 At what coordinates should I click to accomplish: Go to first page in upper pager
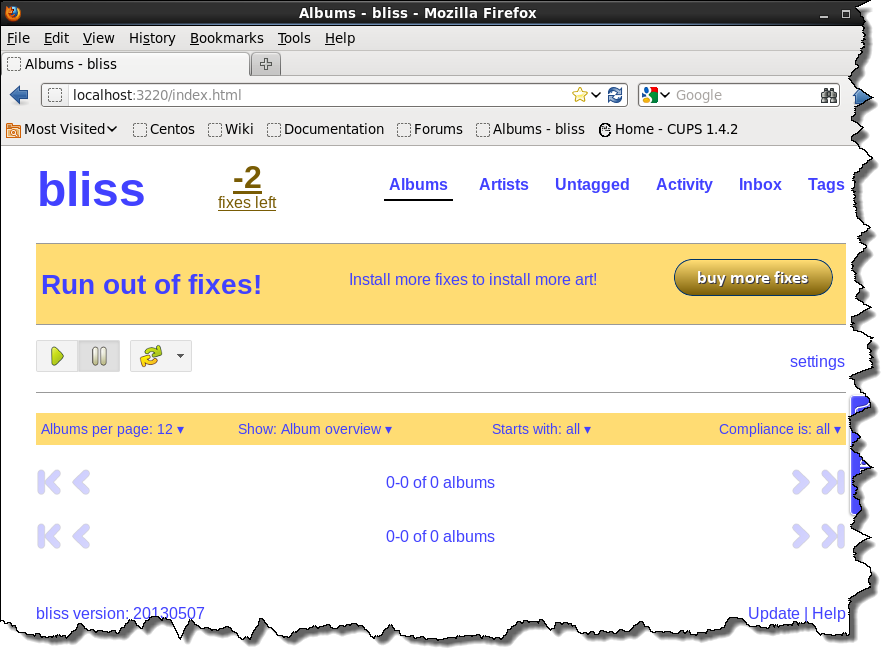(x=49, y=482)
